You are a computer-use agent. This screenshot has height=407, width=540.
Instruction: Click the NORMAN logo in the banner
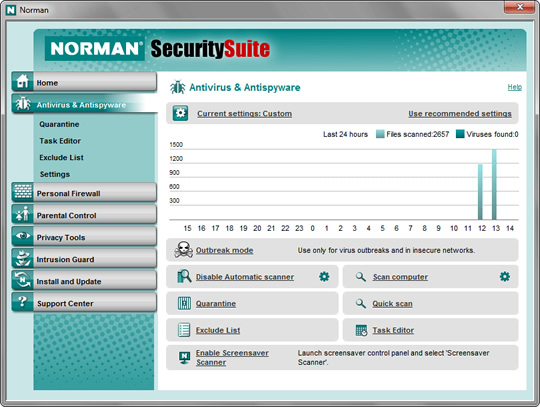95,49
